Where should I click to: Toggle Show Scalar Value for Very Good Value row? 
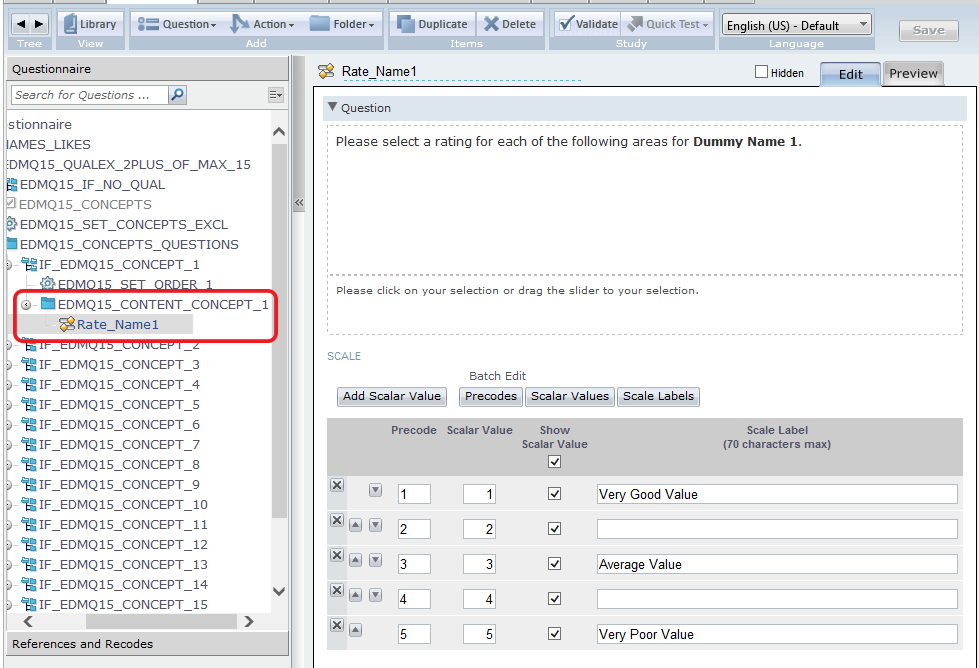[x=554, y=494]
